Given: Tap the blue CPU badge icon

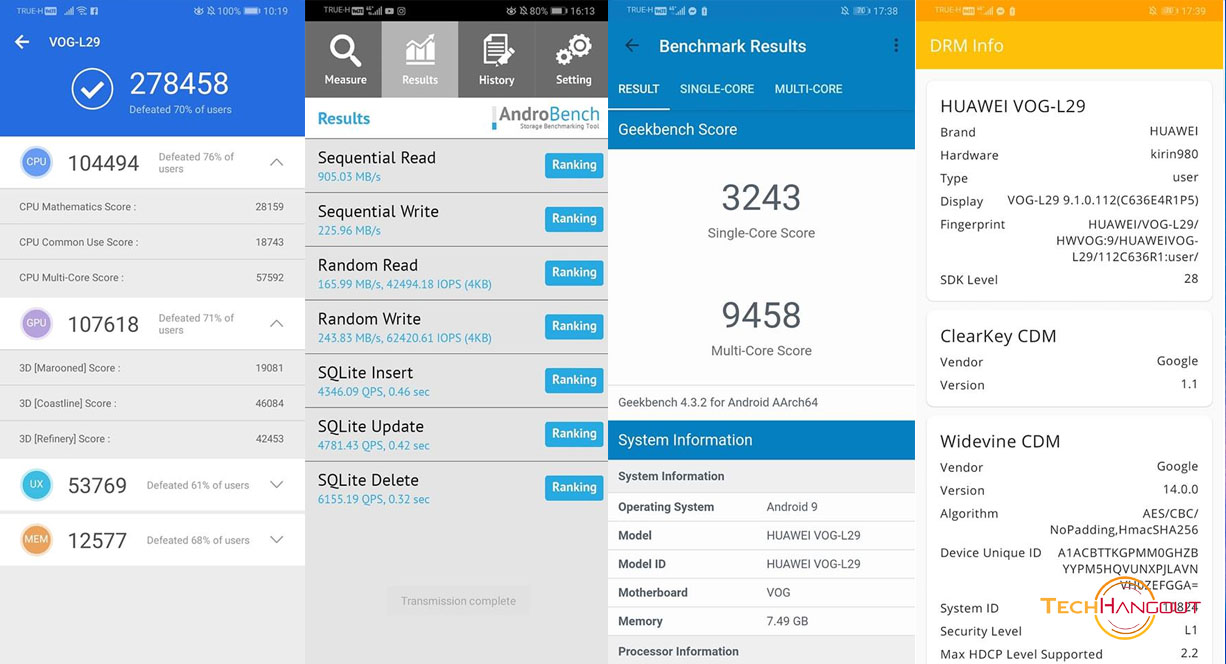Looking at the screenshot, I should 37,161.
